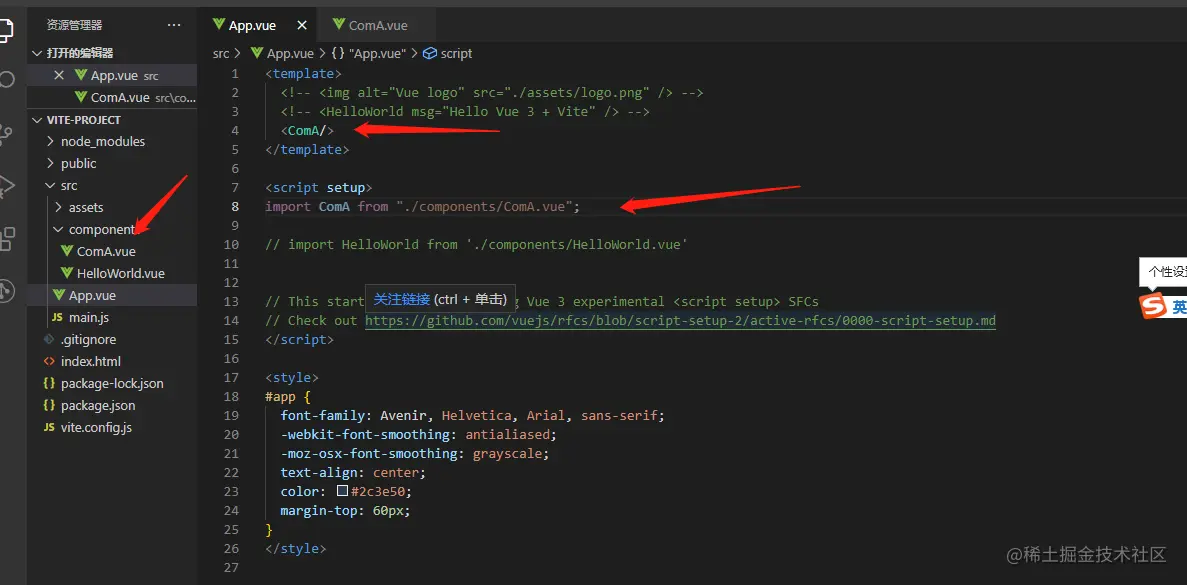Click the grayscale value on line 21
Screen dimensions: 1187x585
coord(507,453)
